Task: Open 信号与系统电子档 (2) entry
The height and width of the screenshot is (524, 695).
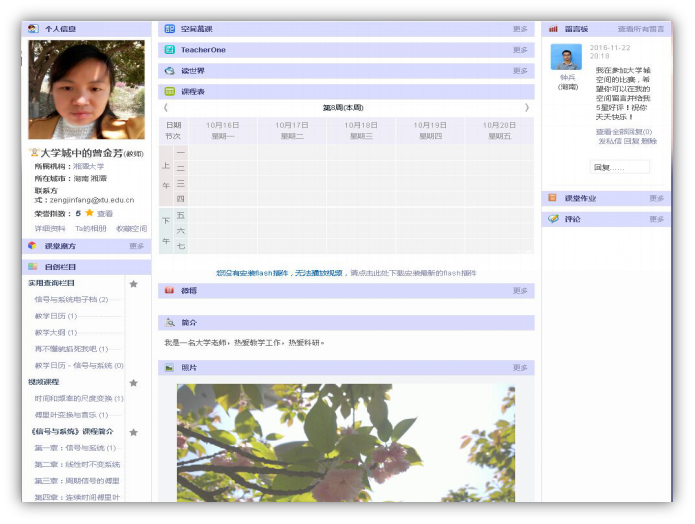Action: pos(71,299)
